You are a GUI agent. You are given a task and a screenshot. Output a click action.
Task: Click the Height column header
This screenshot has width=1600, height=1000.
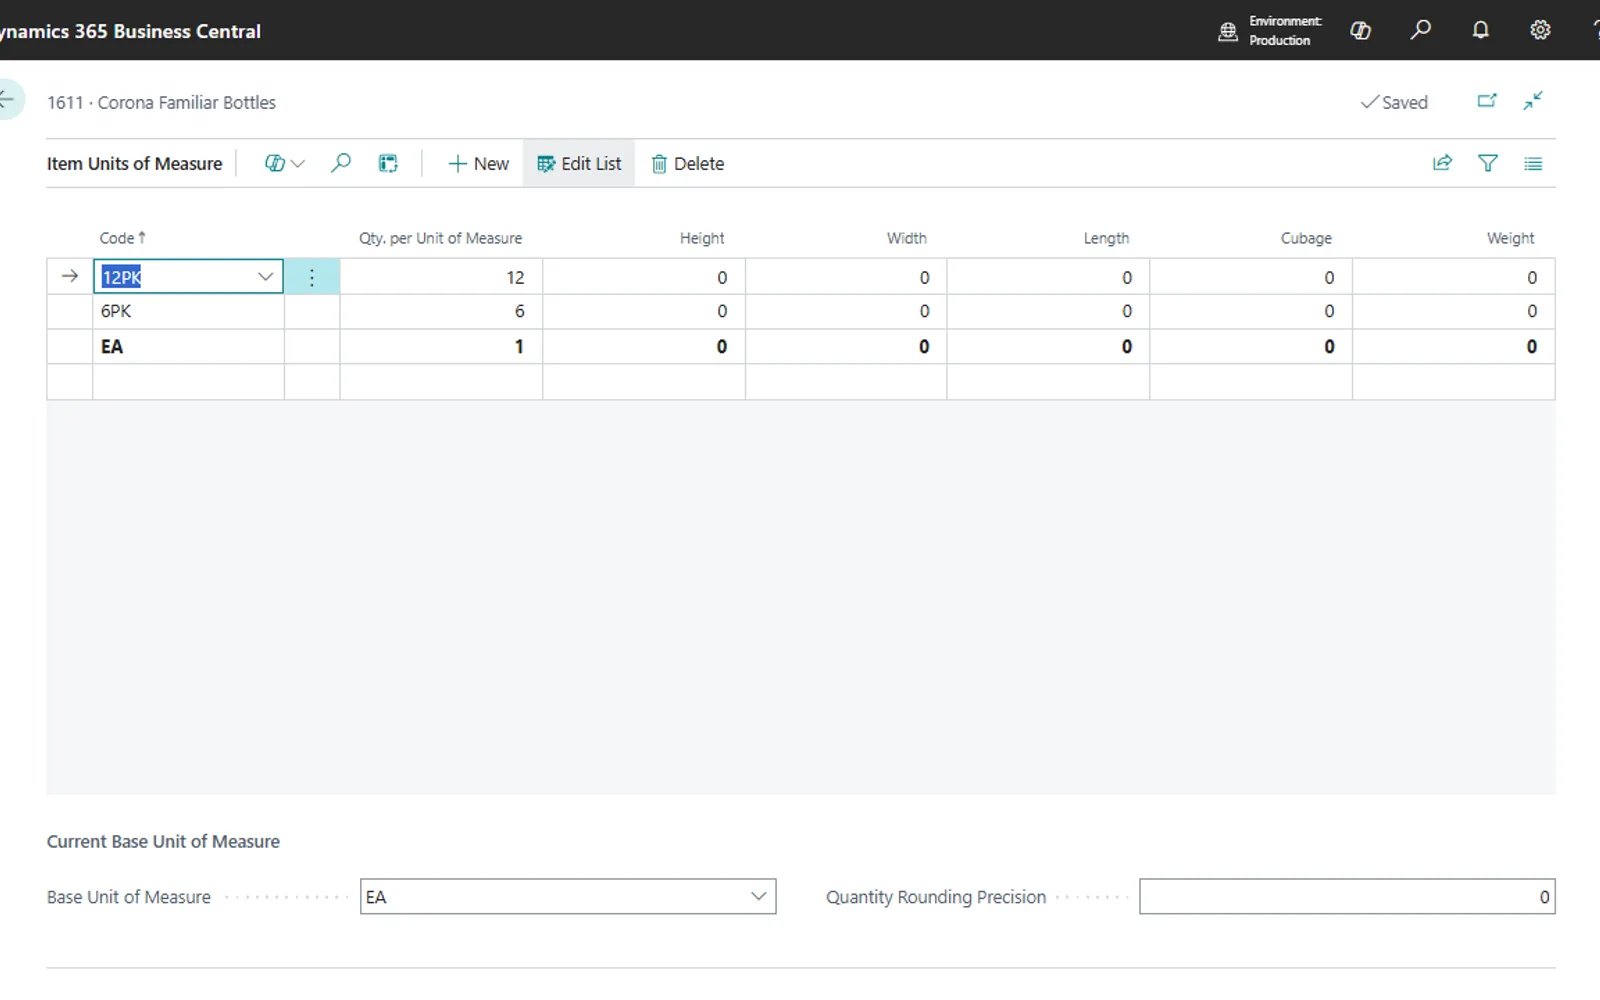click(x=702, y=238)
